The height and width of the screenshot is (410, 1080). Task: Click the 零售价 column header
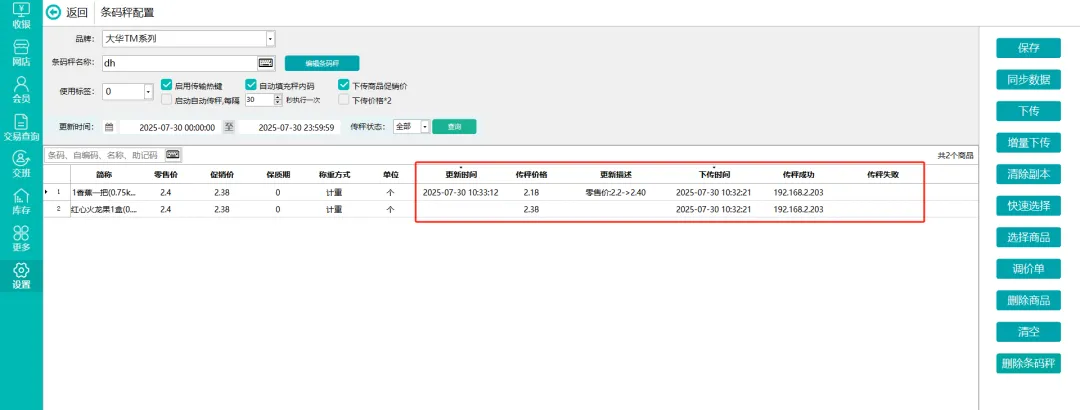[x=165, y=174]
